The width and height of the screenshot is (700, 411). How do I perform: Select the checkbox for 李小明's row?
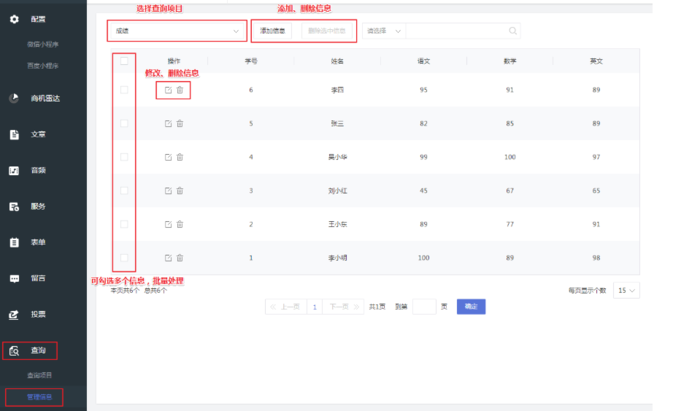(x=124, y=258)
